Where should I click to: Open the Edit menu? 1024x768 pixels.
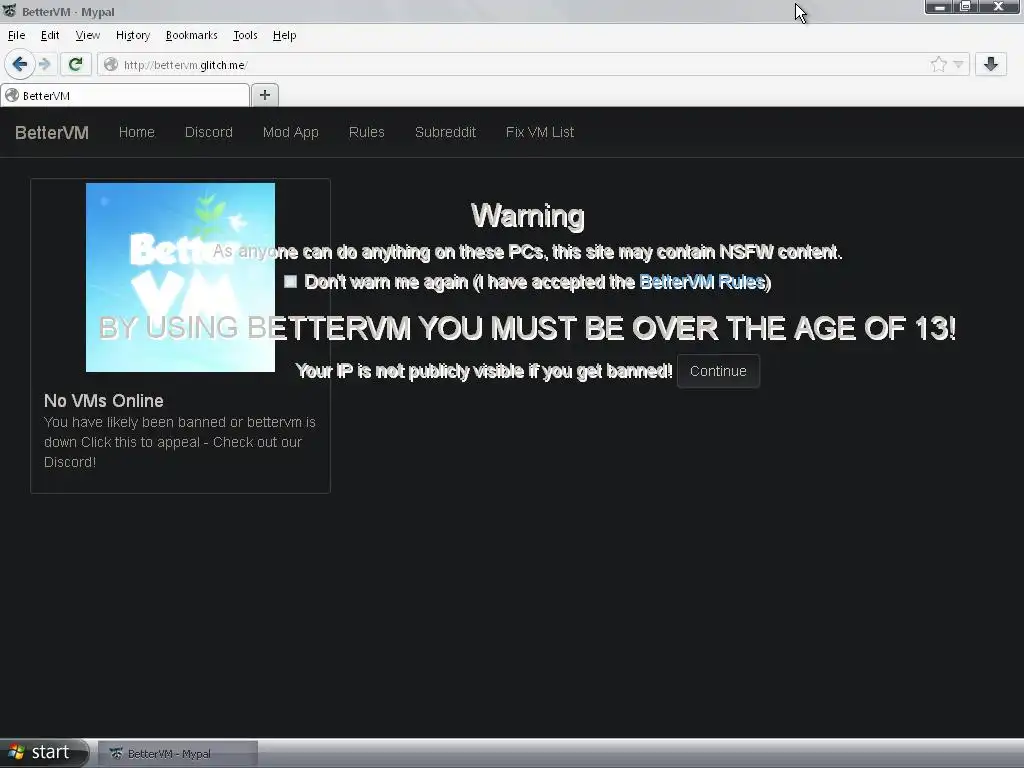(x=50, y=35)
